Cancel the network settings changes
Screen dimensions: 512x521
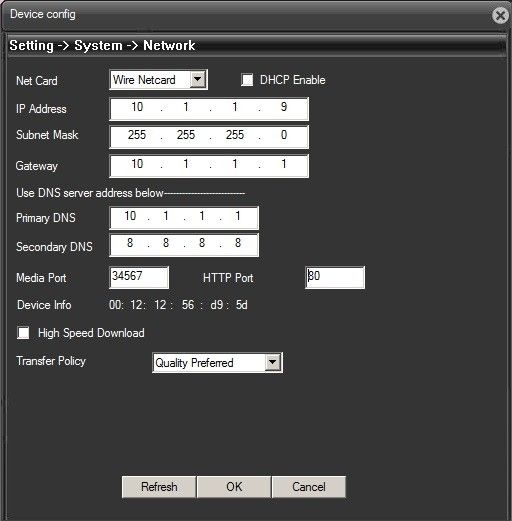[x=309, y=487]
